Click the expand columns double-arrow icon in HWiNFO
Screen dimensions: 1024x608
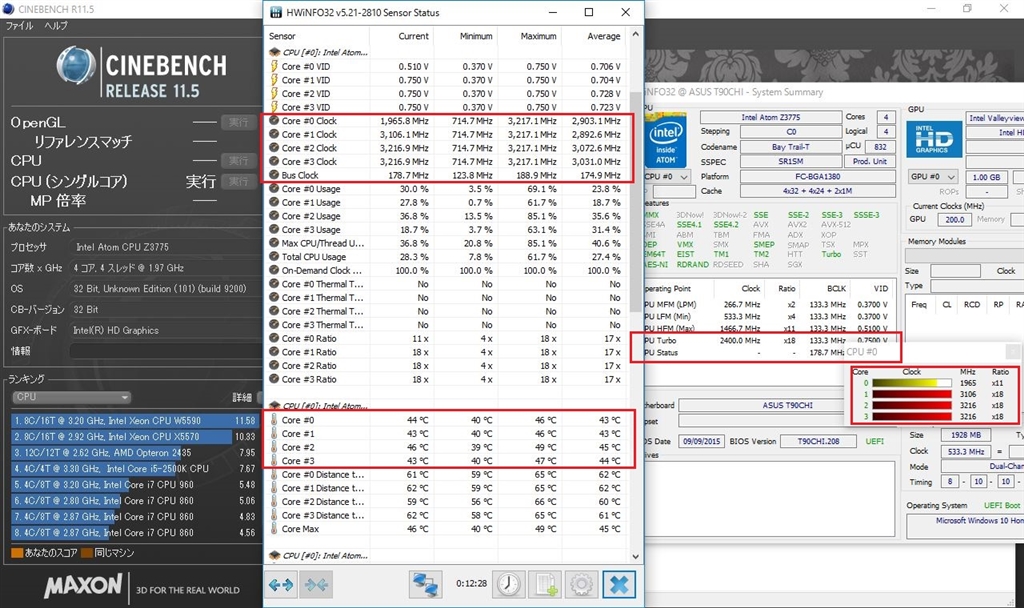point(281,584)
